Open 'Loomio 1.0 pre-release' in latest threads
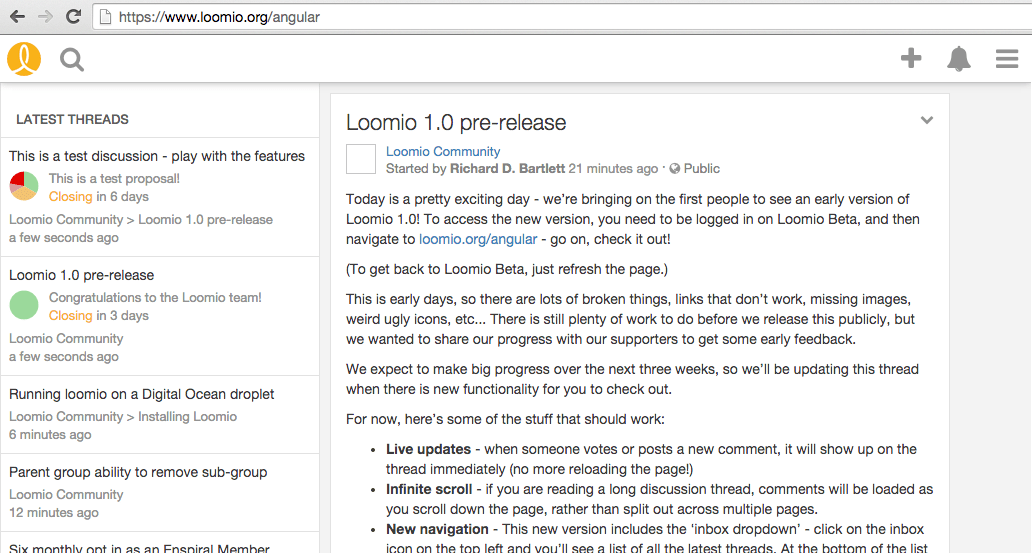The image size is (1032, 553). (x=82, y=275)
